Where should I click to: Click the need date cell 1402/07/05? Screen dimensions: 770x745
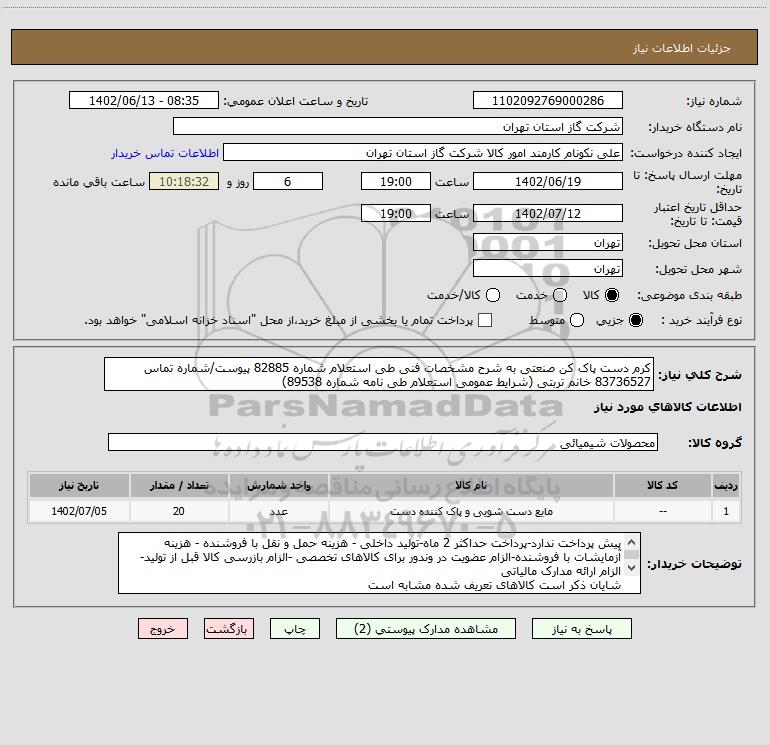coord(79,511)
